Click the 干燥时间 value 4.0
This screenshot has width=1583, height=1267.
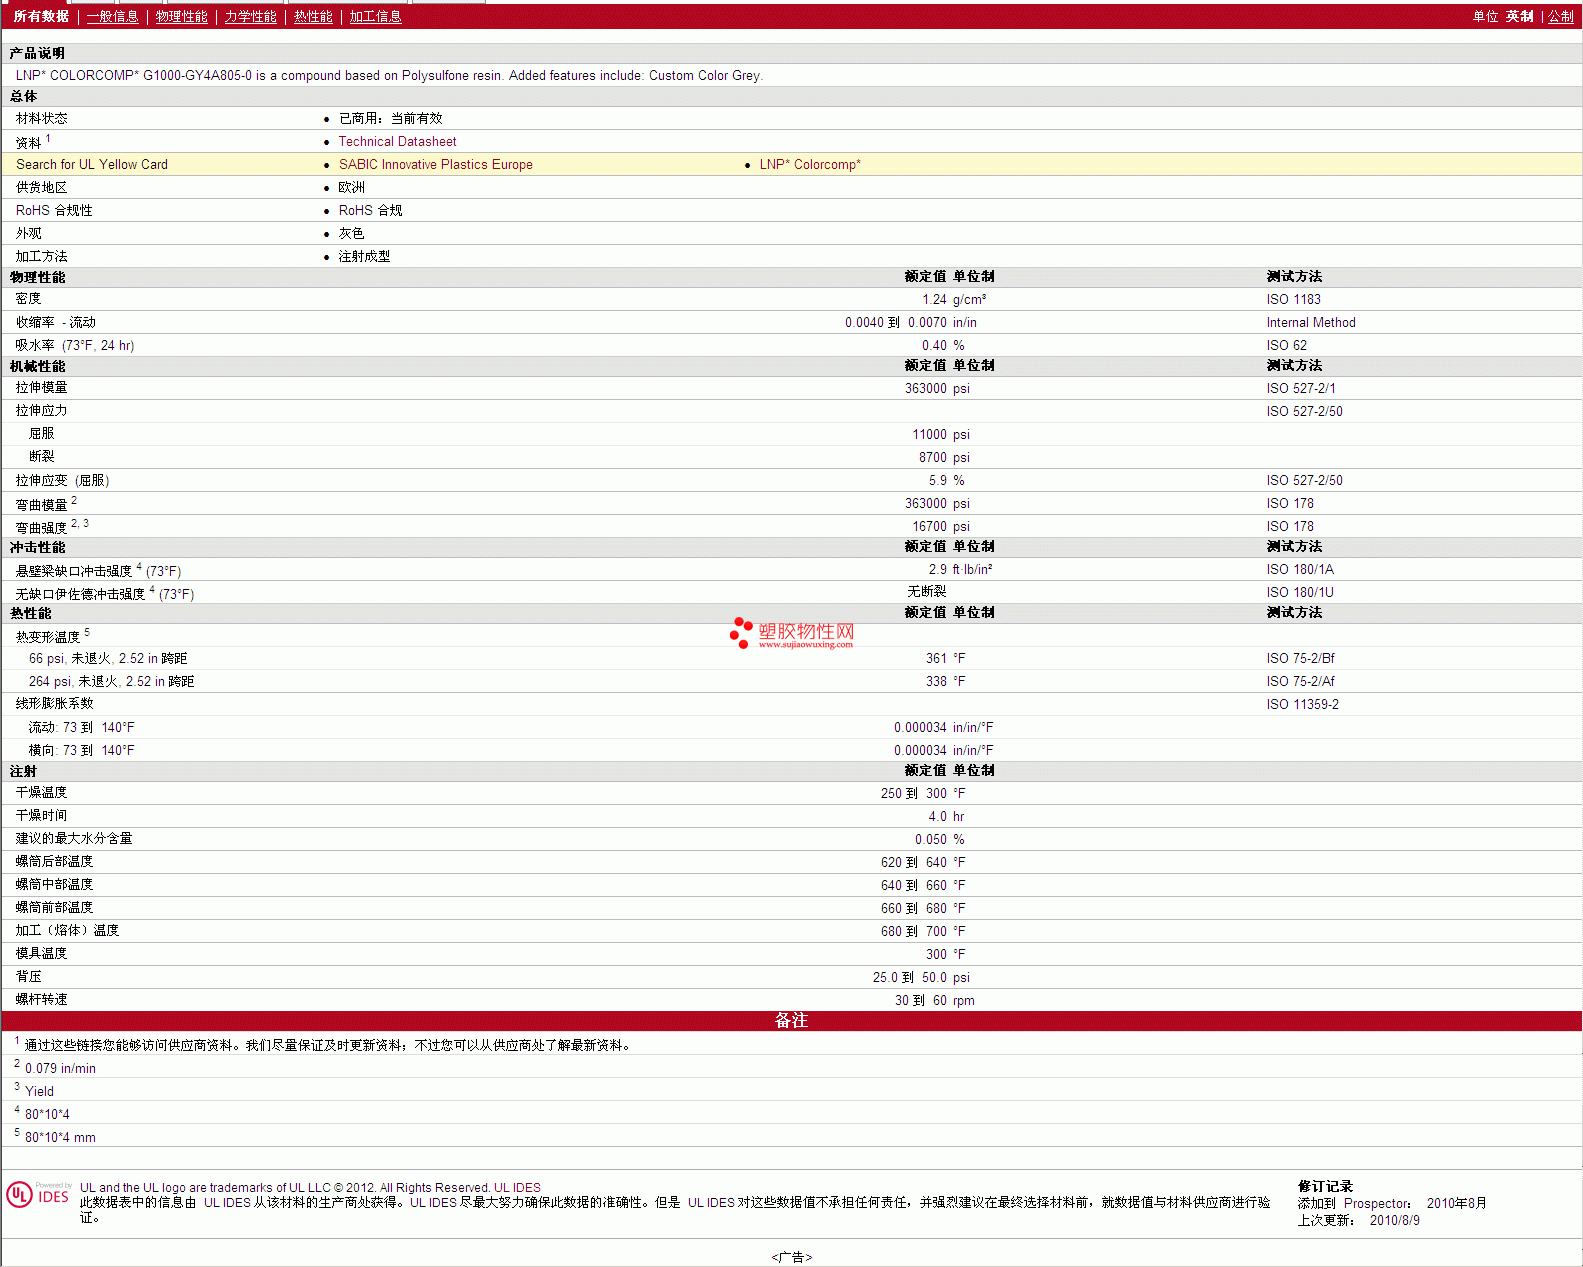pos(938,817)
